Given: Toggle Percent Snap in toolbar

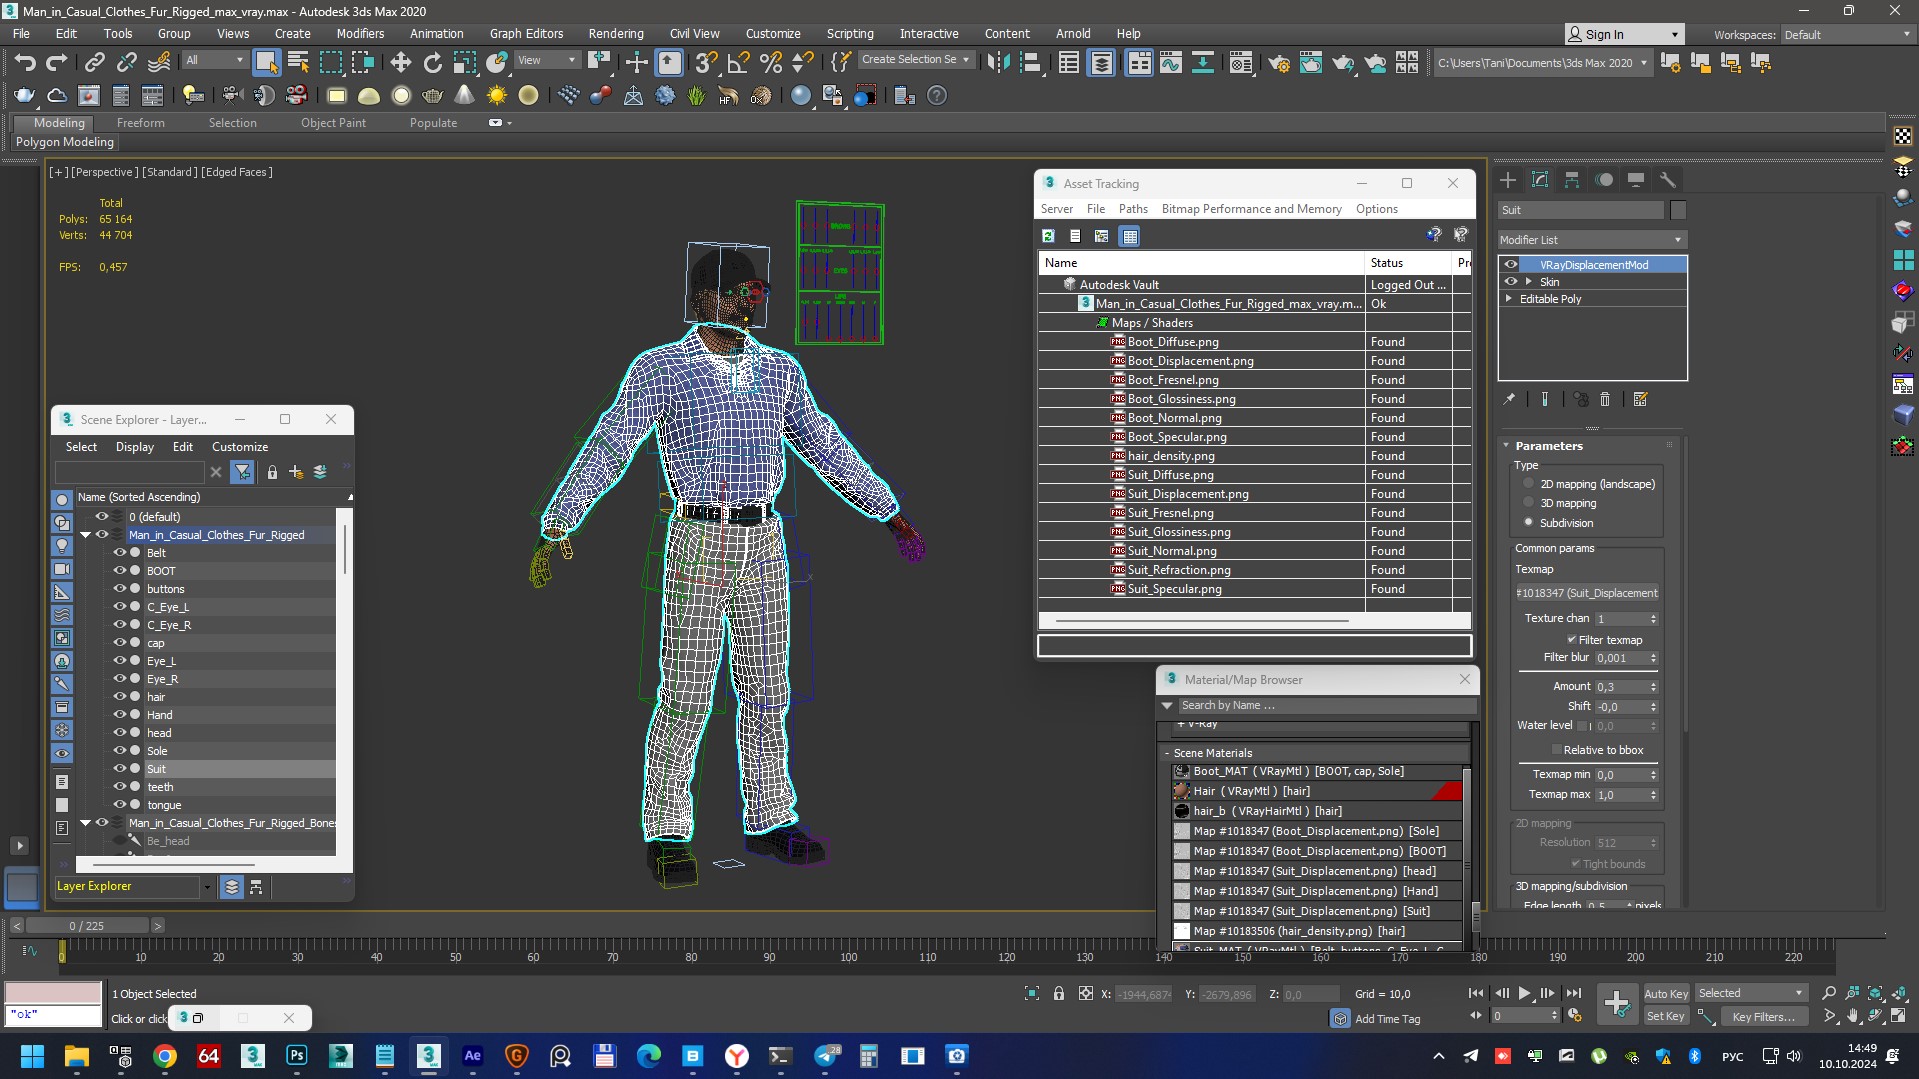Looking at the screenshot, I should [771, 63].
